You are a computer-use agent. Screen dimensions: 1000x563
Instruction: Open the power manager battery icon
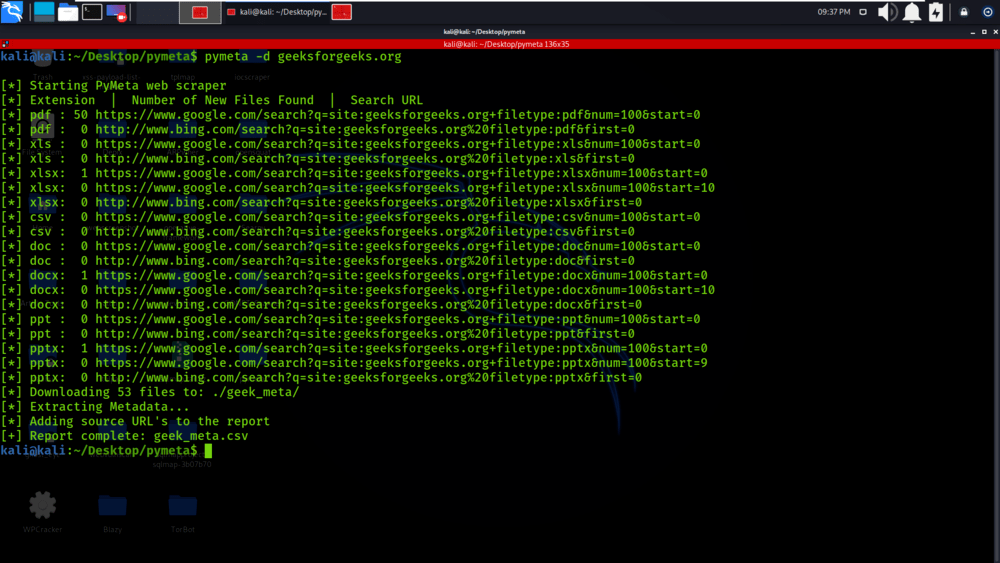[936, 12]
